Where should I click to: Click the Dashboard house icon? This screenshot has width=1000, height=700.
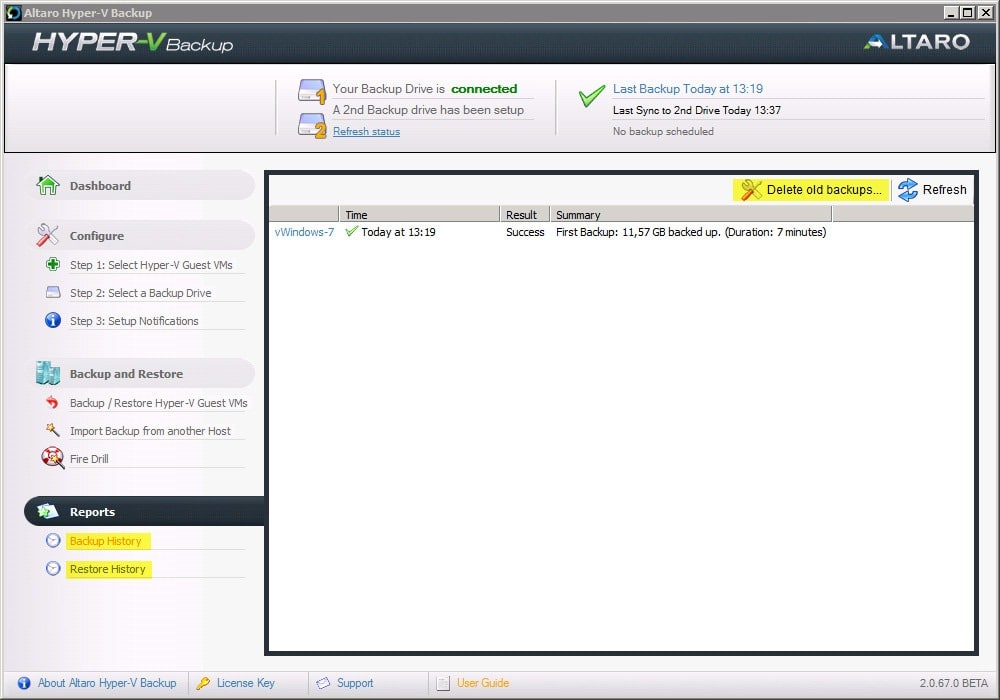tap(48, 185)
